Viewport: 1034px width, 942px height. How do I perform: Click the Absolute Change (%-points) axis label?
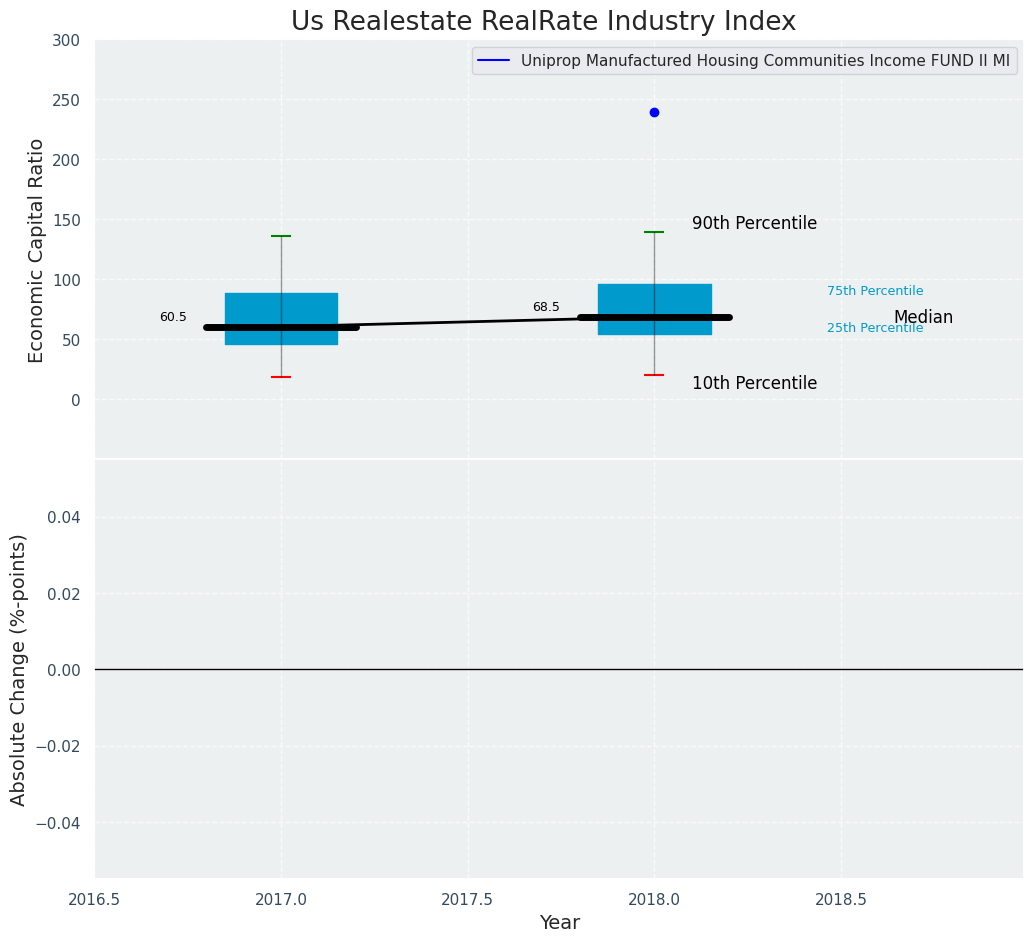[19, 669]
